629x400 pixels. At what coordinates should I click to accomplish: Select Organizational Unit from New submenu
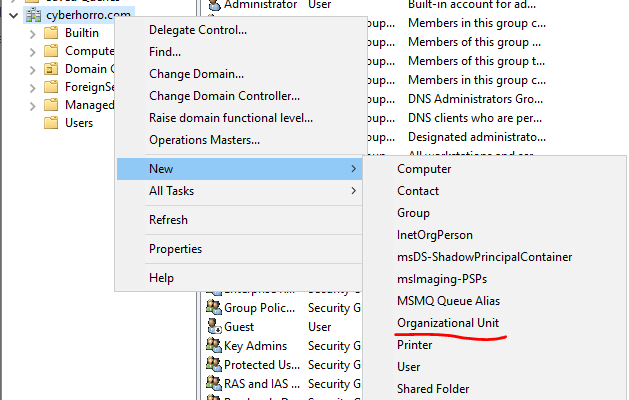point(447,323)
